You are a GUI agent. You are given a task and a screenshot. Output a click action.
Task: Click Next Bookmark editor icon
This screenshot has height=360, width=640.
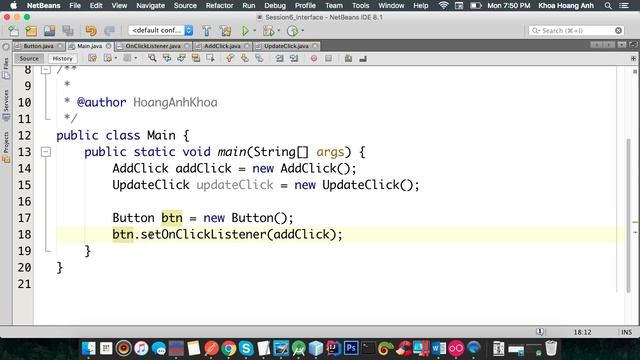pos(244,58)
